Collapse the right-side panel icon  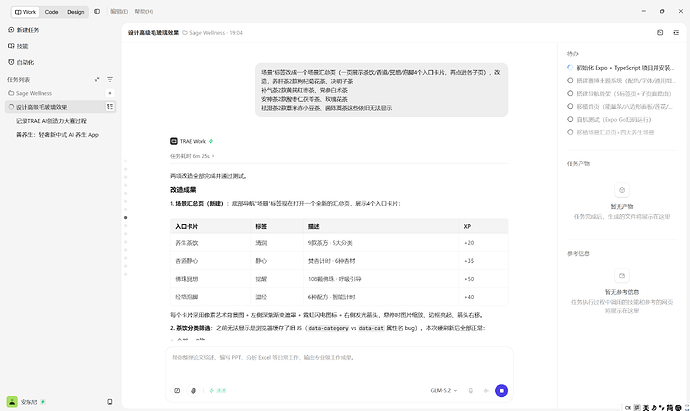point(676,33)
